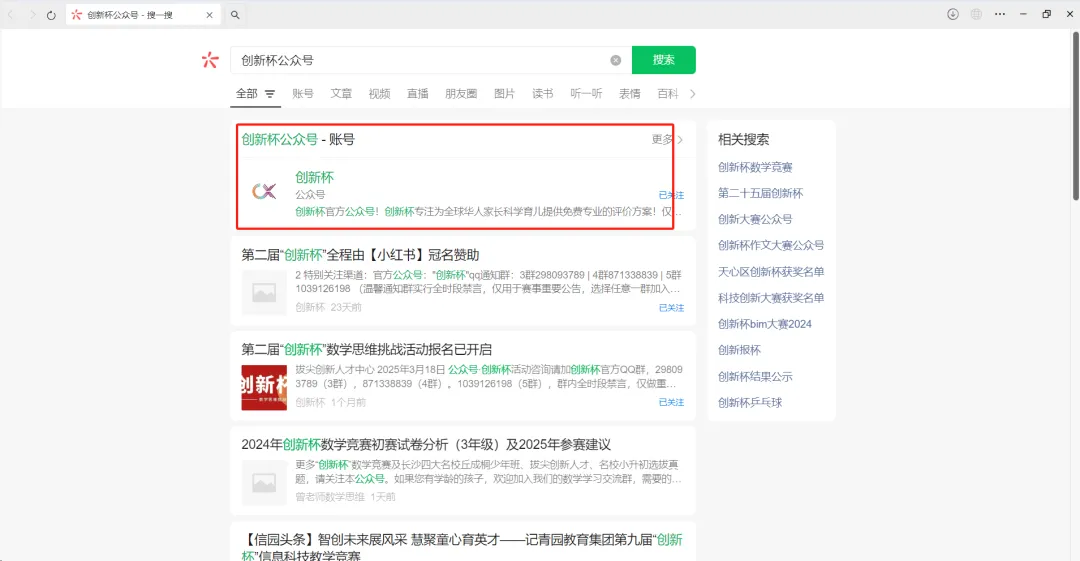Click 创新杯 source label dated 1个月前
This screenshot has height=561, width=1080.
click(310, 402)
